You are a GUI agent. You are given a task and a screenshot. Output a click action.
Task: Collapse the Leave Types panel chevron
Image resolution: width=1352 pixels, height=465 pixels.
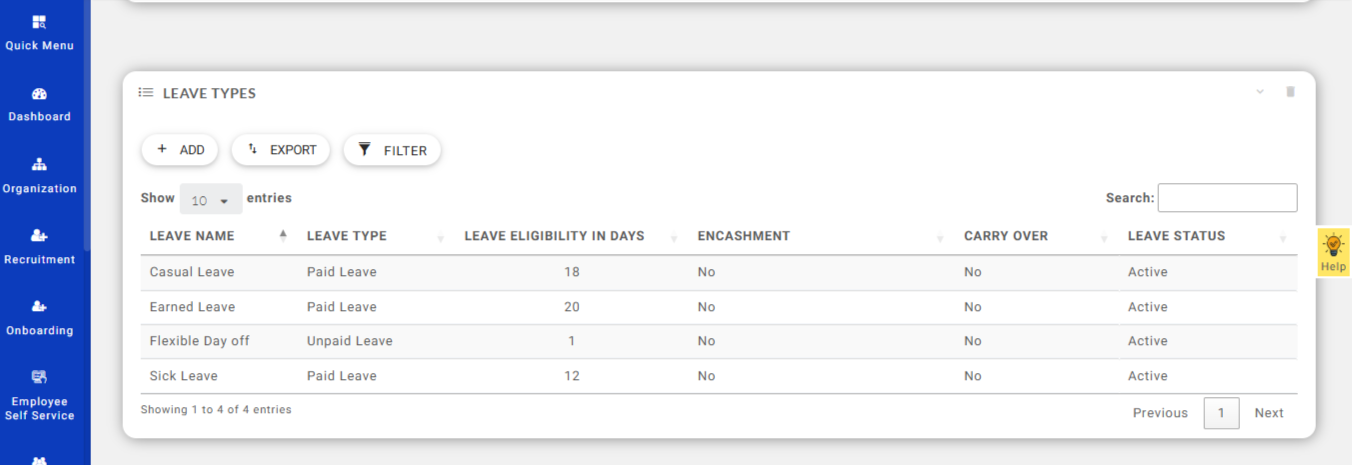(1260, 92)
